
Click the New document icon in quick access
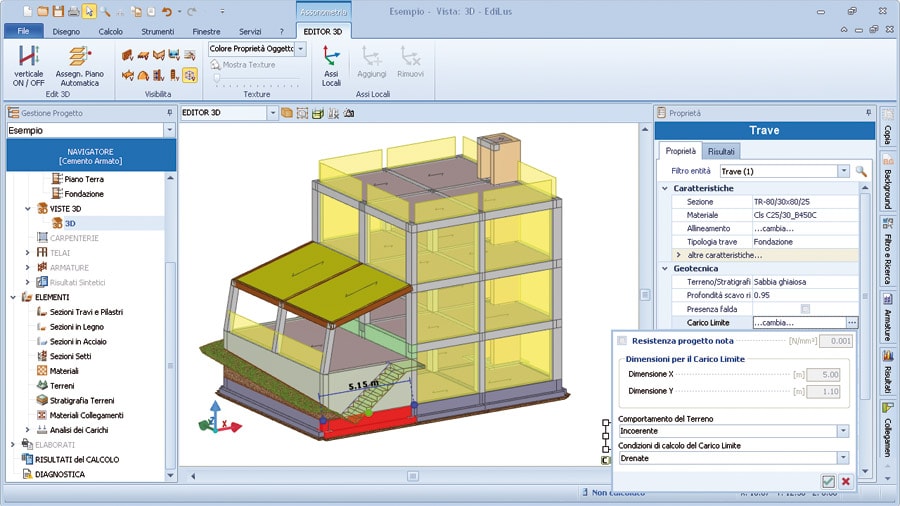[x=28, y=11]
